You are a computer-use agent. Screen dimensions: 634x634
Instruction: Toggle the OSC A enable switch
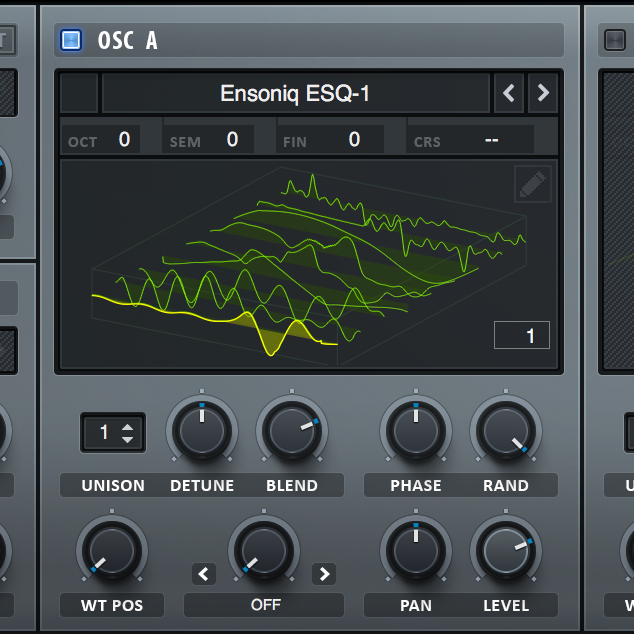point(71,40)
